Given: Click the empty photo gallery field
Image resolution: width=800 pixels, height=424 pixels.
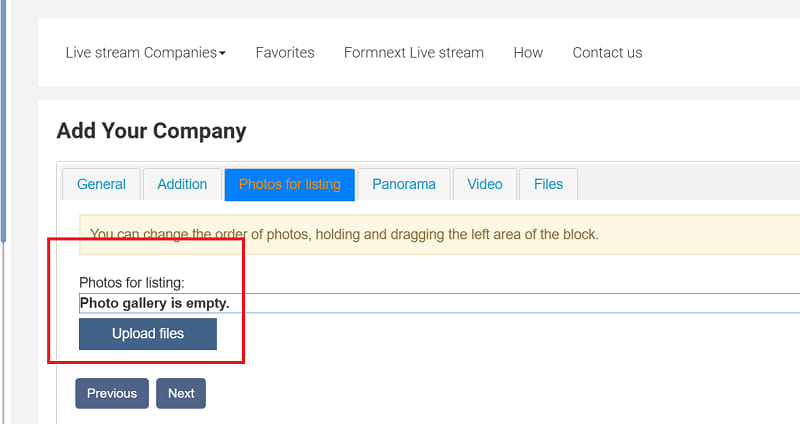Looking at the screenshot, I should coord(439,303).
